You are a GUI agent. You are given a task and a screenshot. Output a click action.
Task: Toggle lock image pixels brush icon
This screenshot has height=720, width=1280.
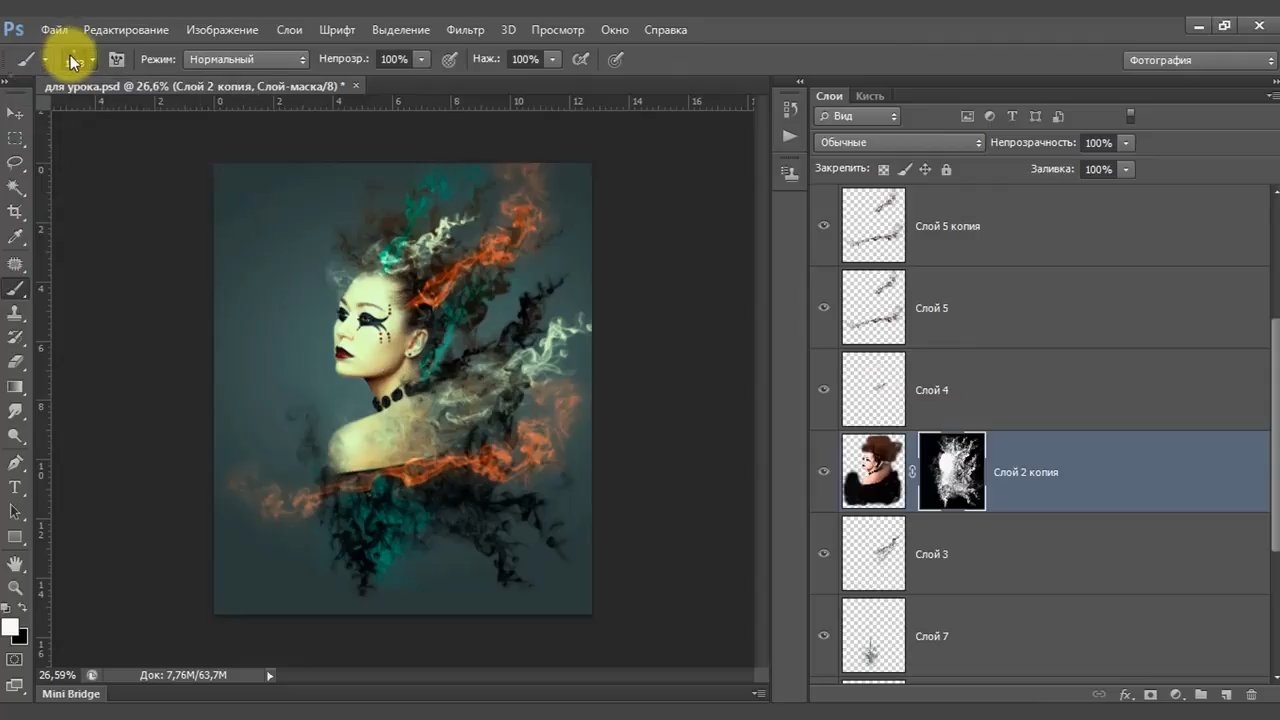click(x=904, y=170)
